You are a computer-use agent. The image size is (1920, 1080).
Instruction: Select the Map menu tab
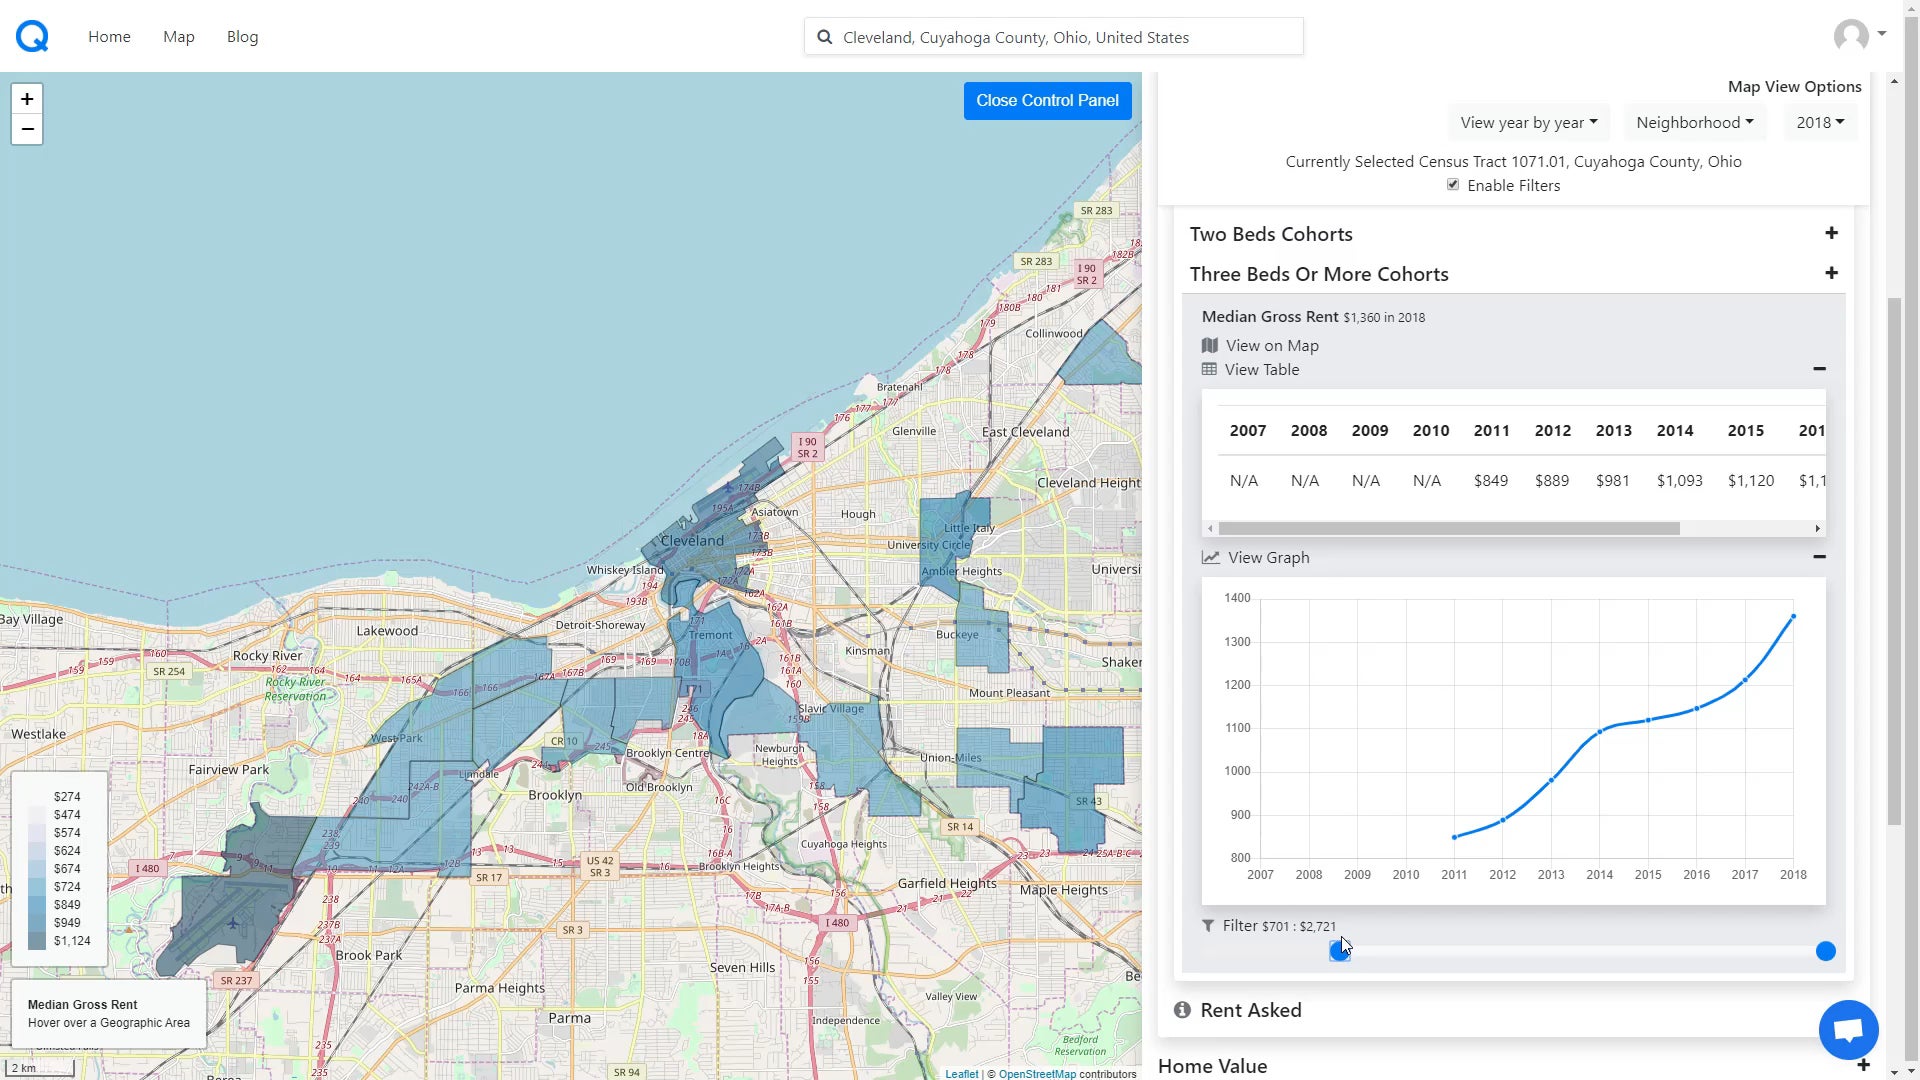(178, 36)
